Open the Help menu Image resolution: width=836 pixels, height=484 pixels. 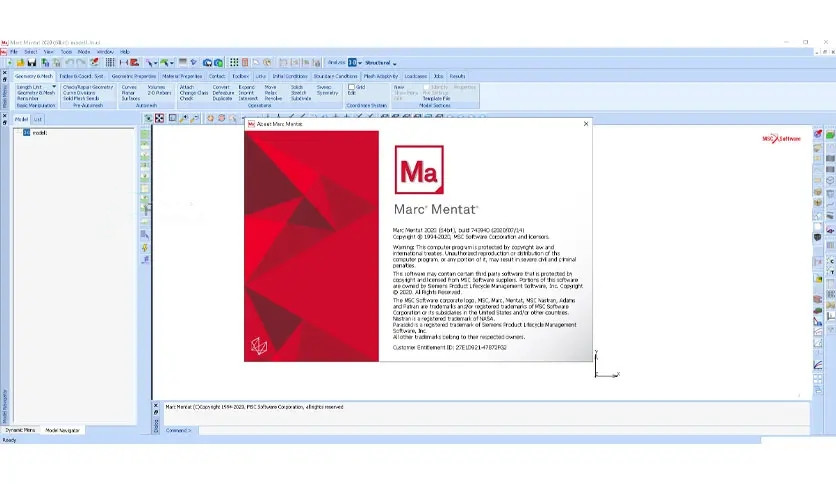[125, 52]
